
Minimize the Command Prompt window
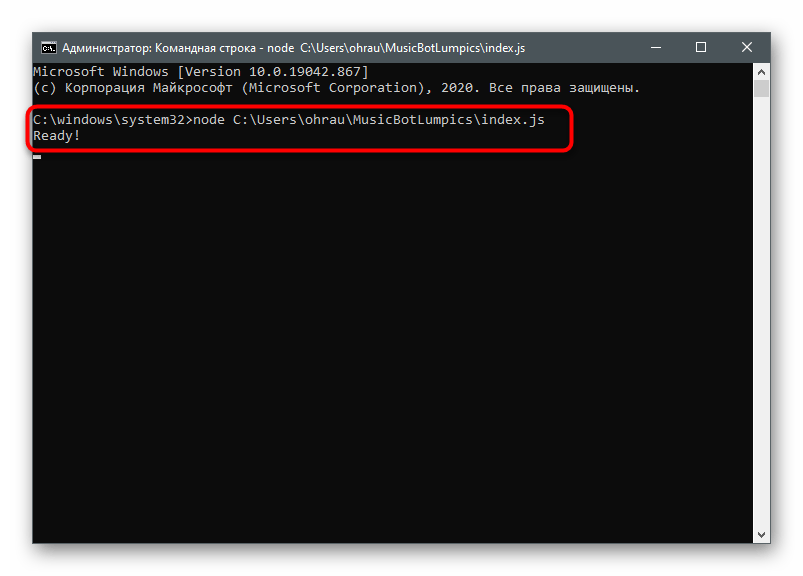tap(656, 47)
